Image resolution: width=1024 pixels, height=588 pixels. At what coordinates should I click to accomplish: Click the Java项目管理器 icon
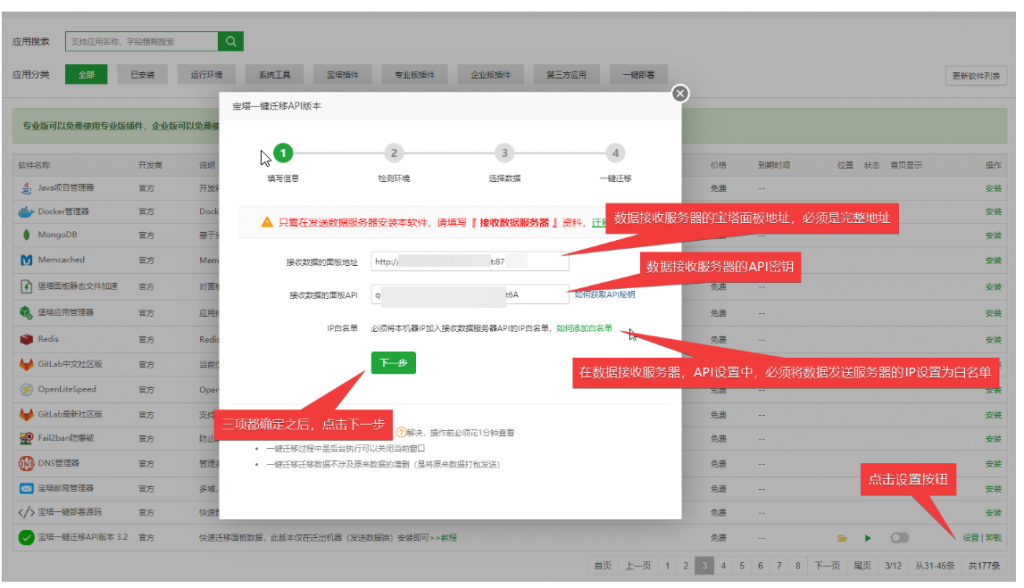tap(26, 188)
